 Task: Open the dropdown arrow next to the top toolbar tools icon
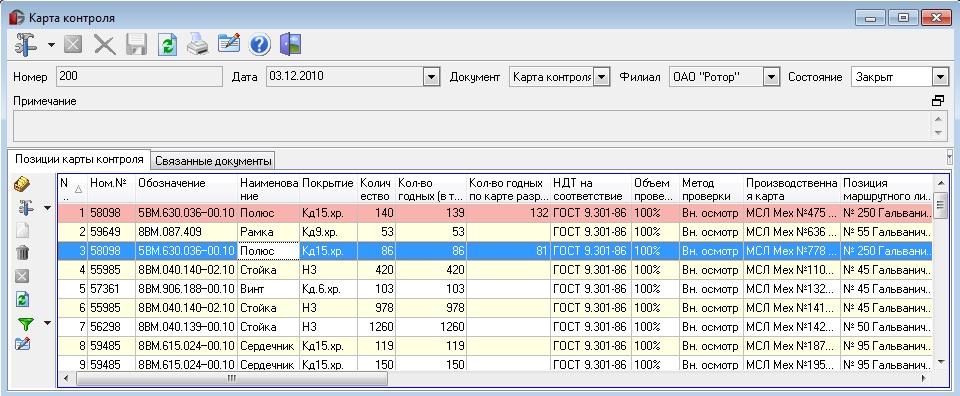51,45
